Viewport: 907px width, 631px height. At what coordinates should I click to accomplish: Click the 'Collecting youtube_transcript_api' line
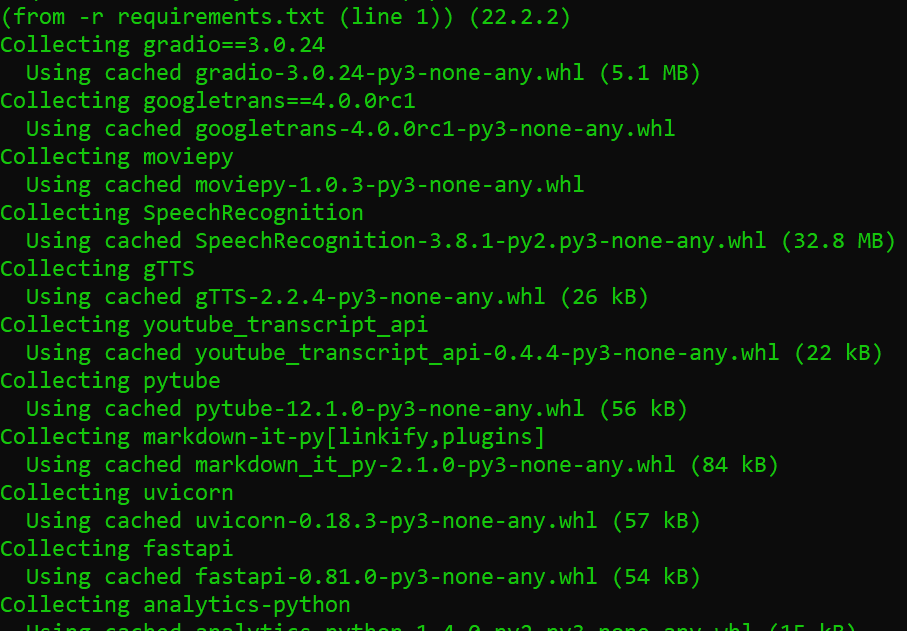214,325
